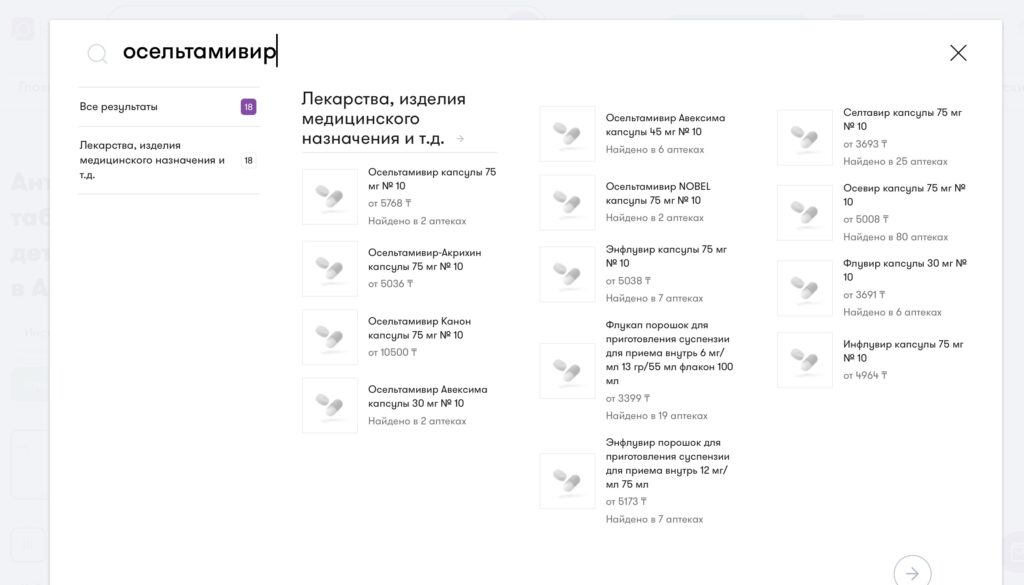Open 'Осельтамивир капсулы 75 мг № 10' product

(x=432, y=179)
